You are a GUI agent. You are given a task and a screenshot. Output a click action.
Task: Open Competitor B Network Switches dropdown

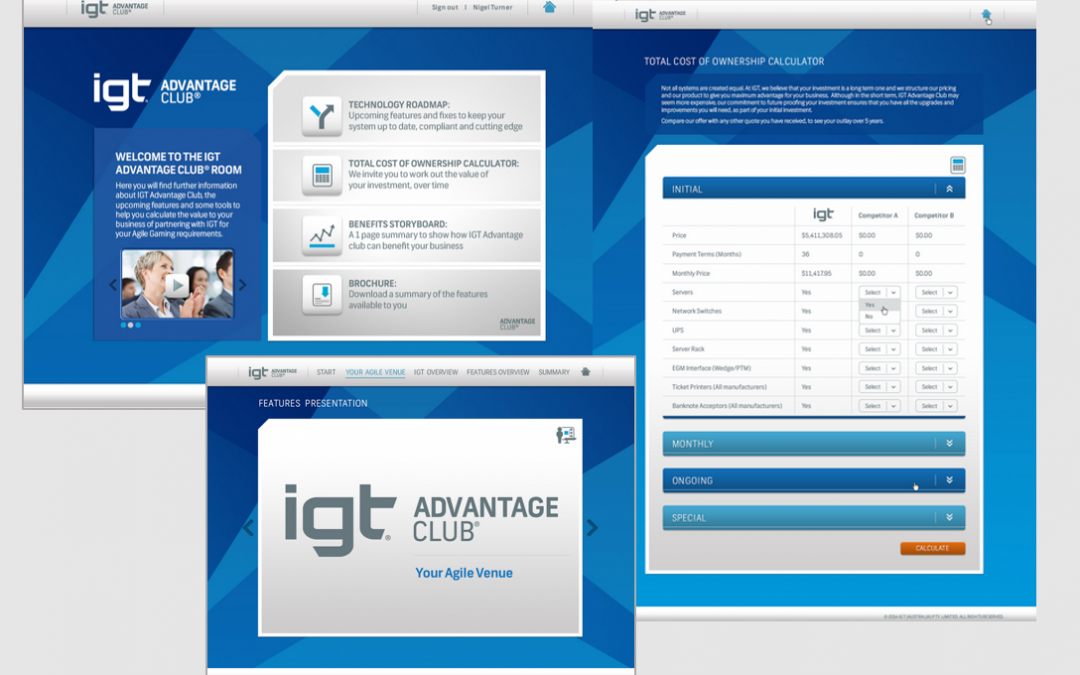tap(936, 311)
